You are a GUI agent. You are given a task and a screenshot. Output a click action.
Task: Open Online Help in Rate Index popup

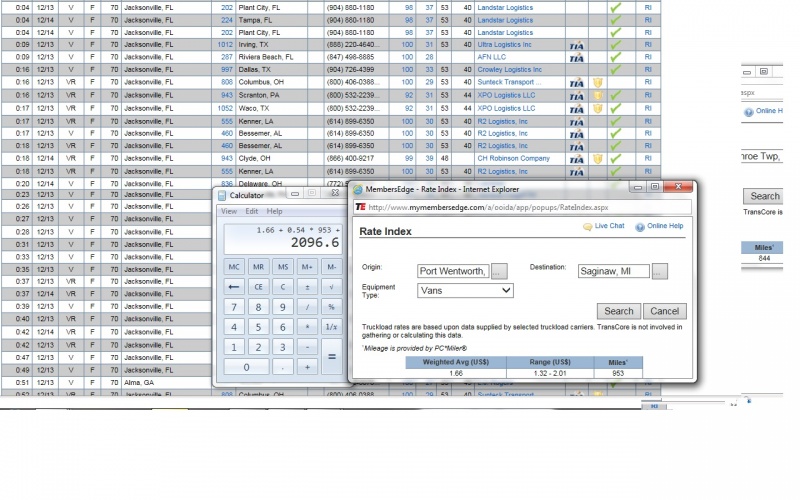(x=659, y=226)
